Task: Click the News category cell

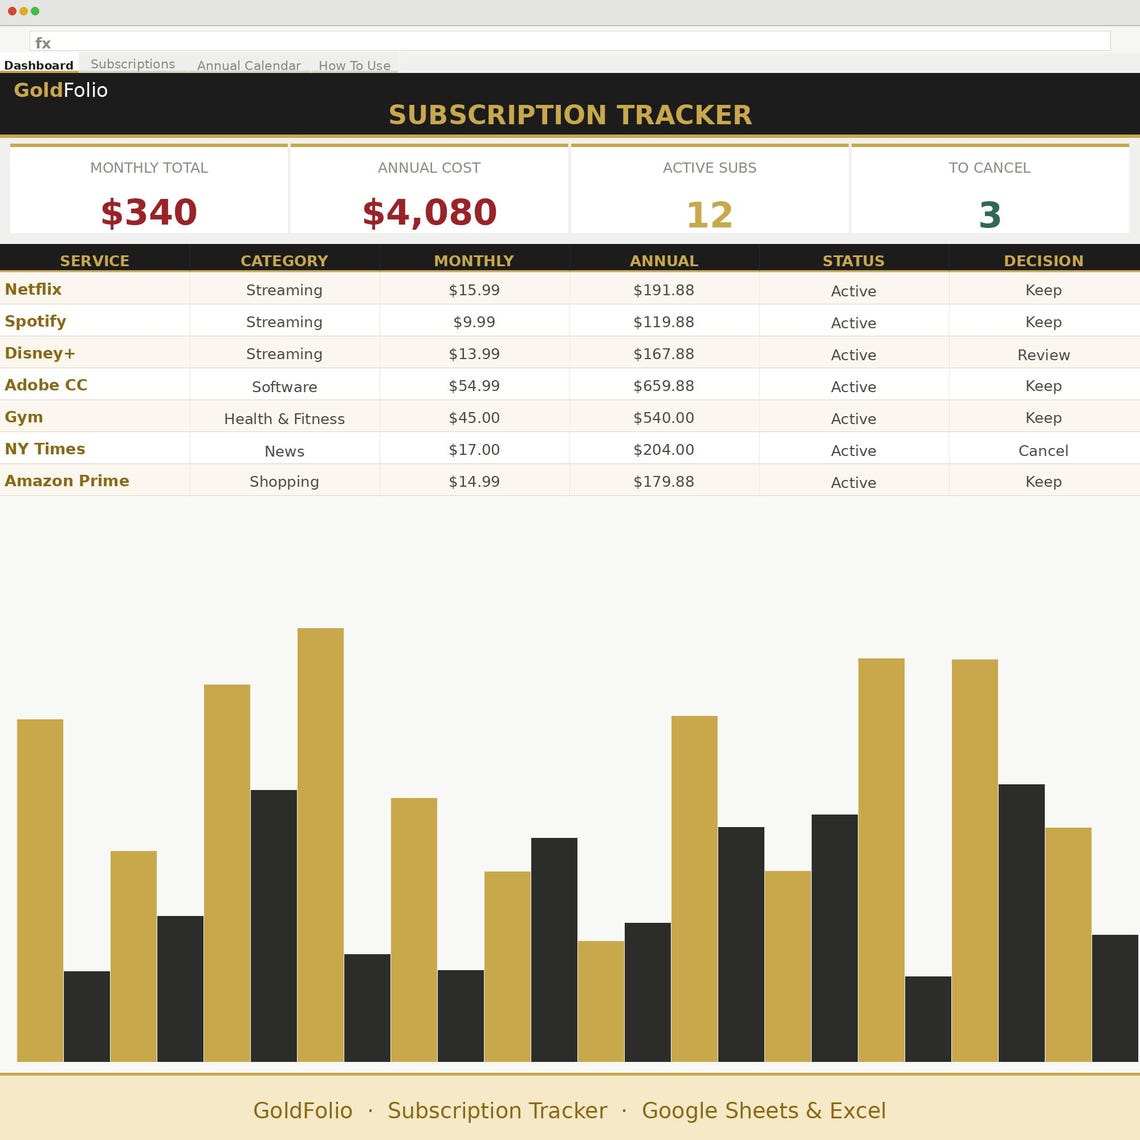Action: tap(284, 450)
